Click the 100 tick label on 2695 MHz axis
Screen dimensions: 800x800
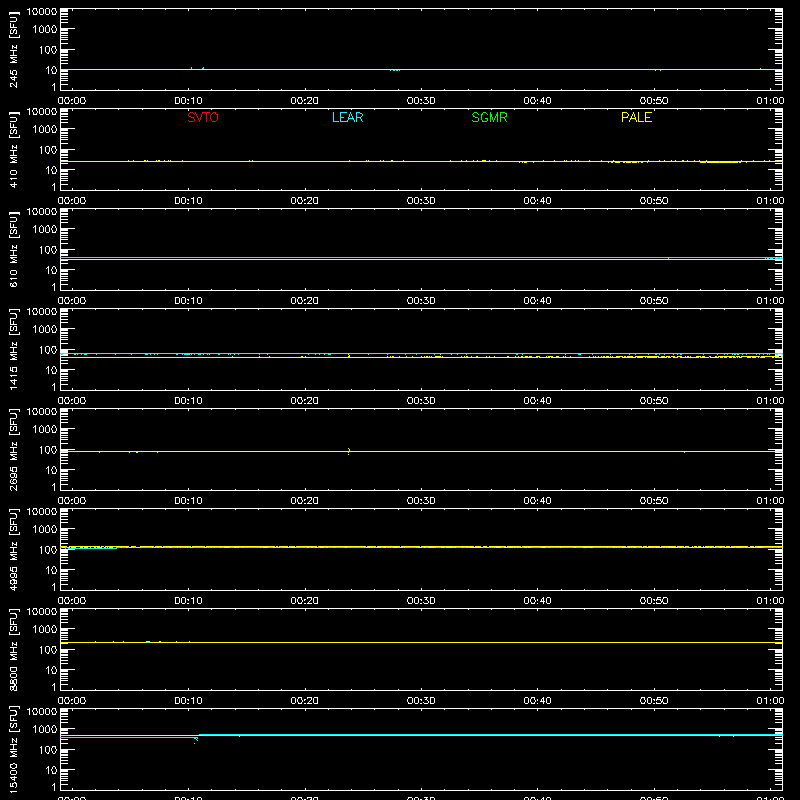coord(48,450)
